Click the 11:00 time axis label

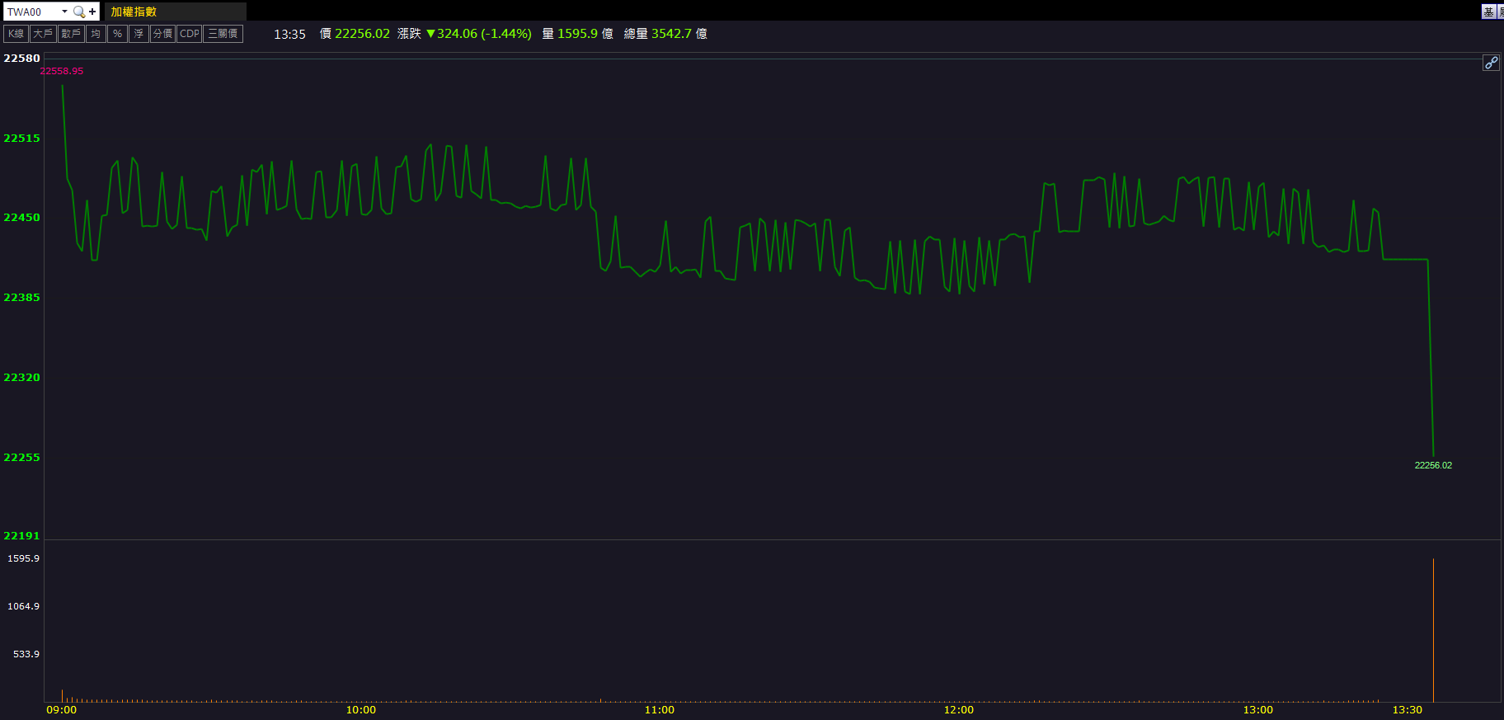[x=660, y=710]
